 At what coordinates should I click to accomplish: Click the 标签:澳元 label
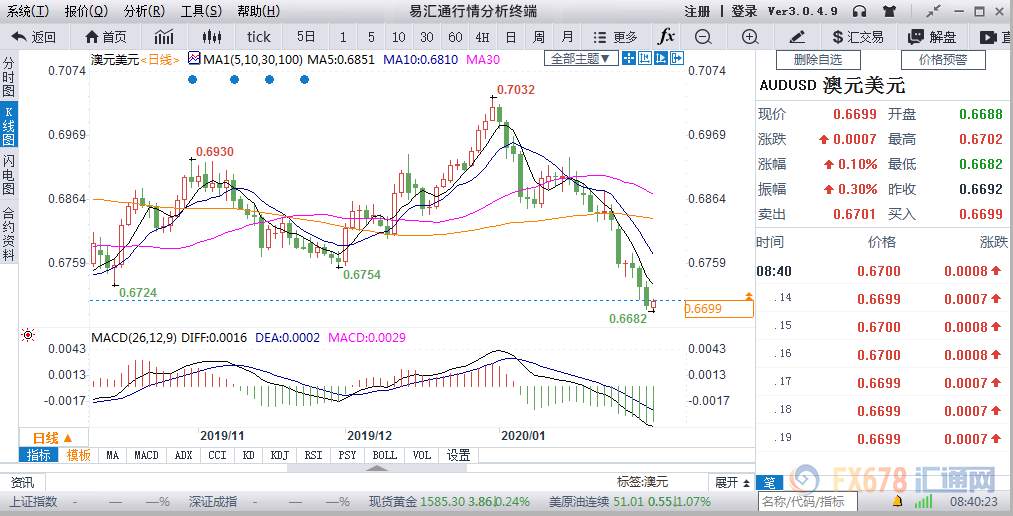[642, 482]
